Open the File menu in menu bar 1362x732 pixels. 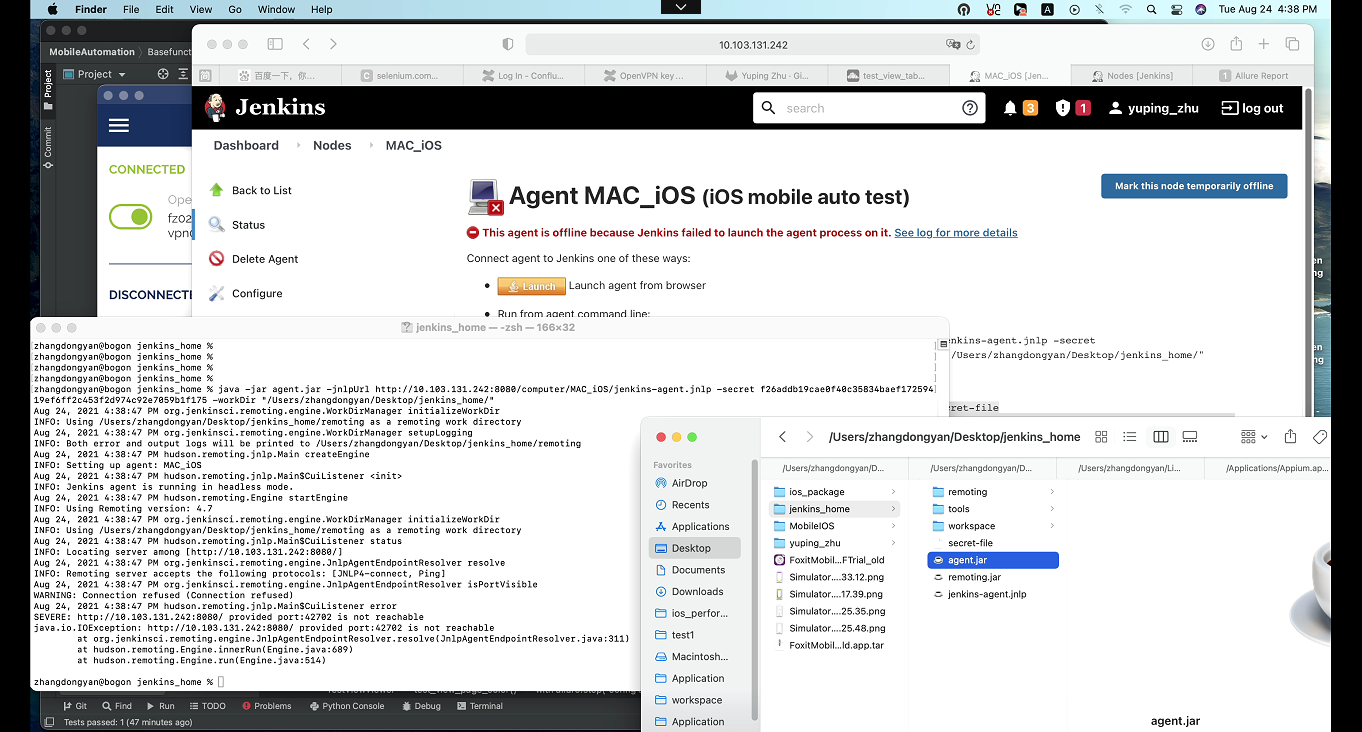[x=131, y=9]
